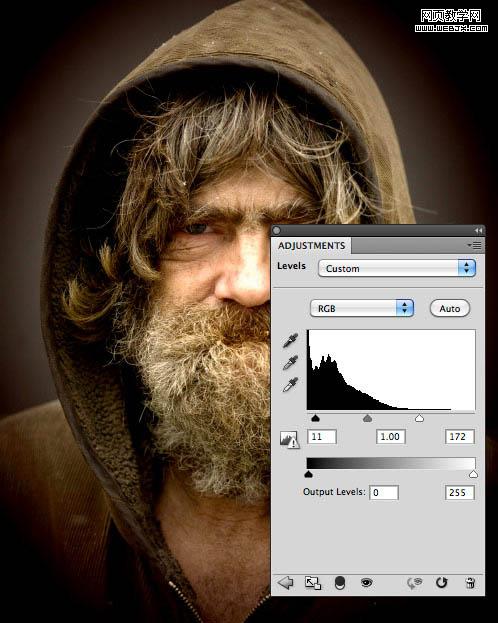
Task: Open the Levels preset dropdown showing Custom
Action: (x=397, y=268)
